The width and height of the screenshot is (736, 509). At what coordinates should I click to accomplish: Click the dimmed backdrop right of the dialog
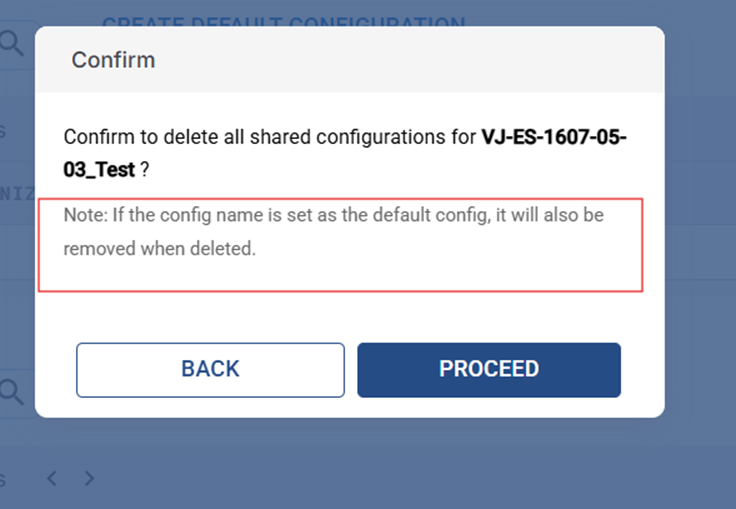tap(700, 250)
